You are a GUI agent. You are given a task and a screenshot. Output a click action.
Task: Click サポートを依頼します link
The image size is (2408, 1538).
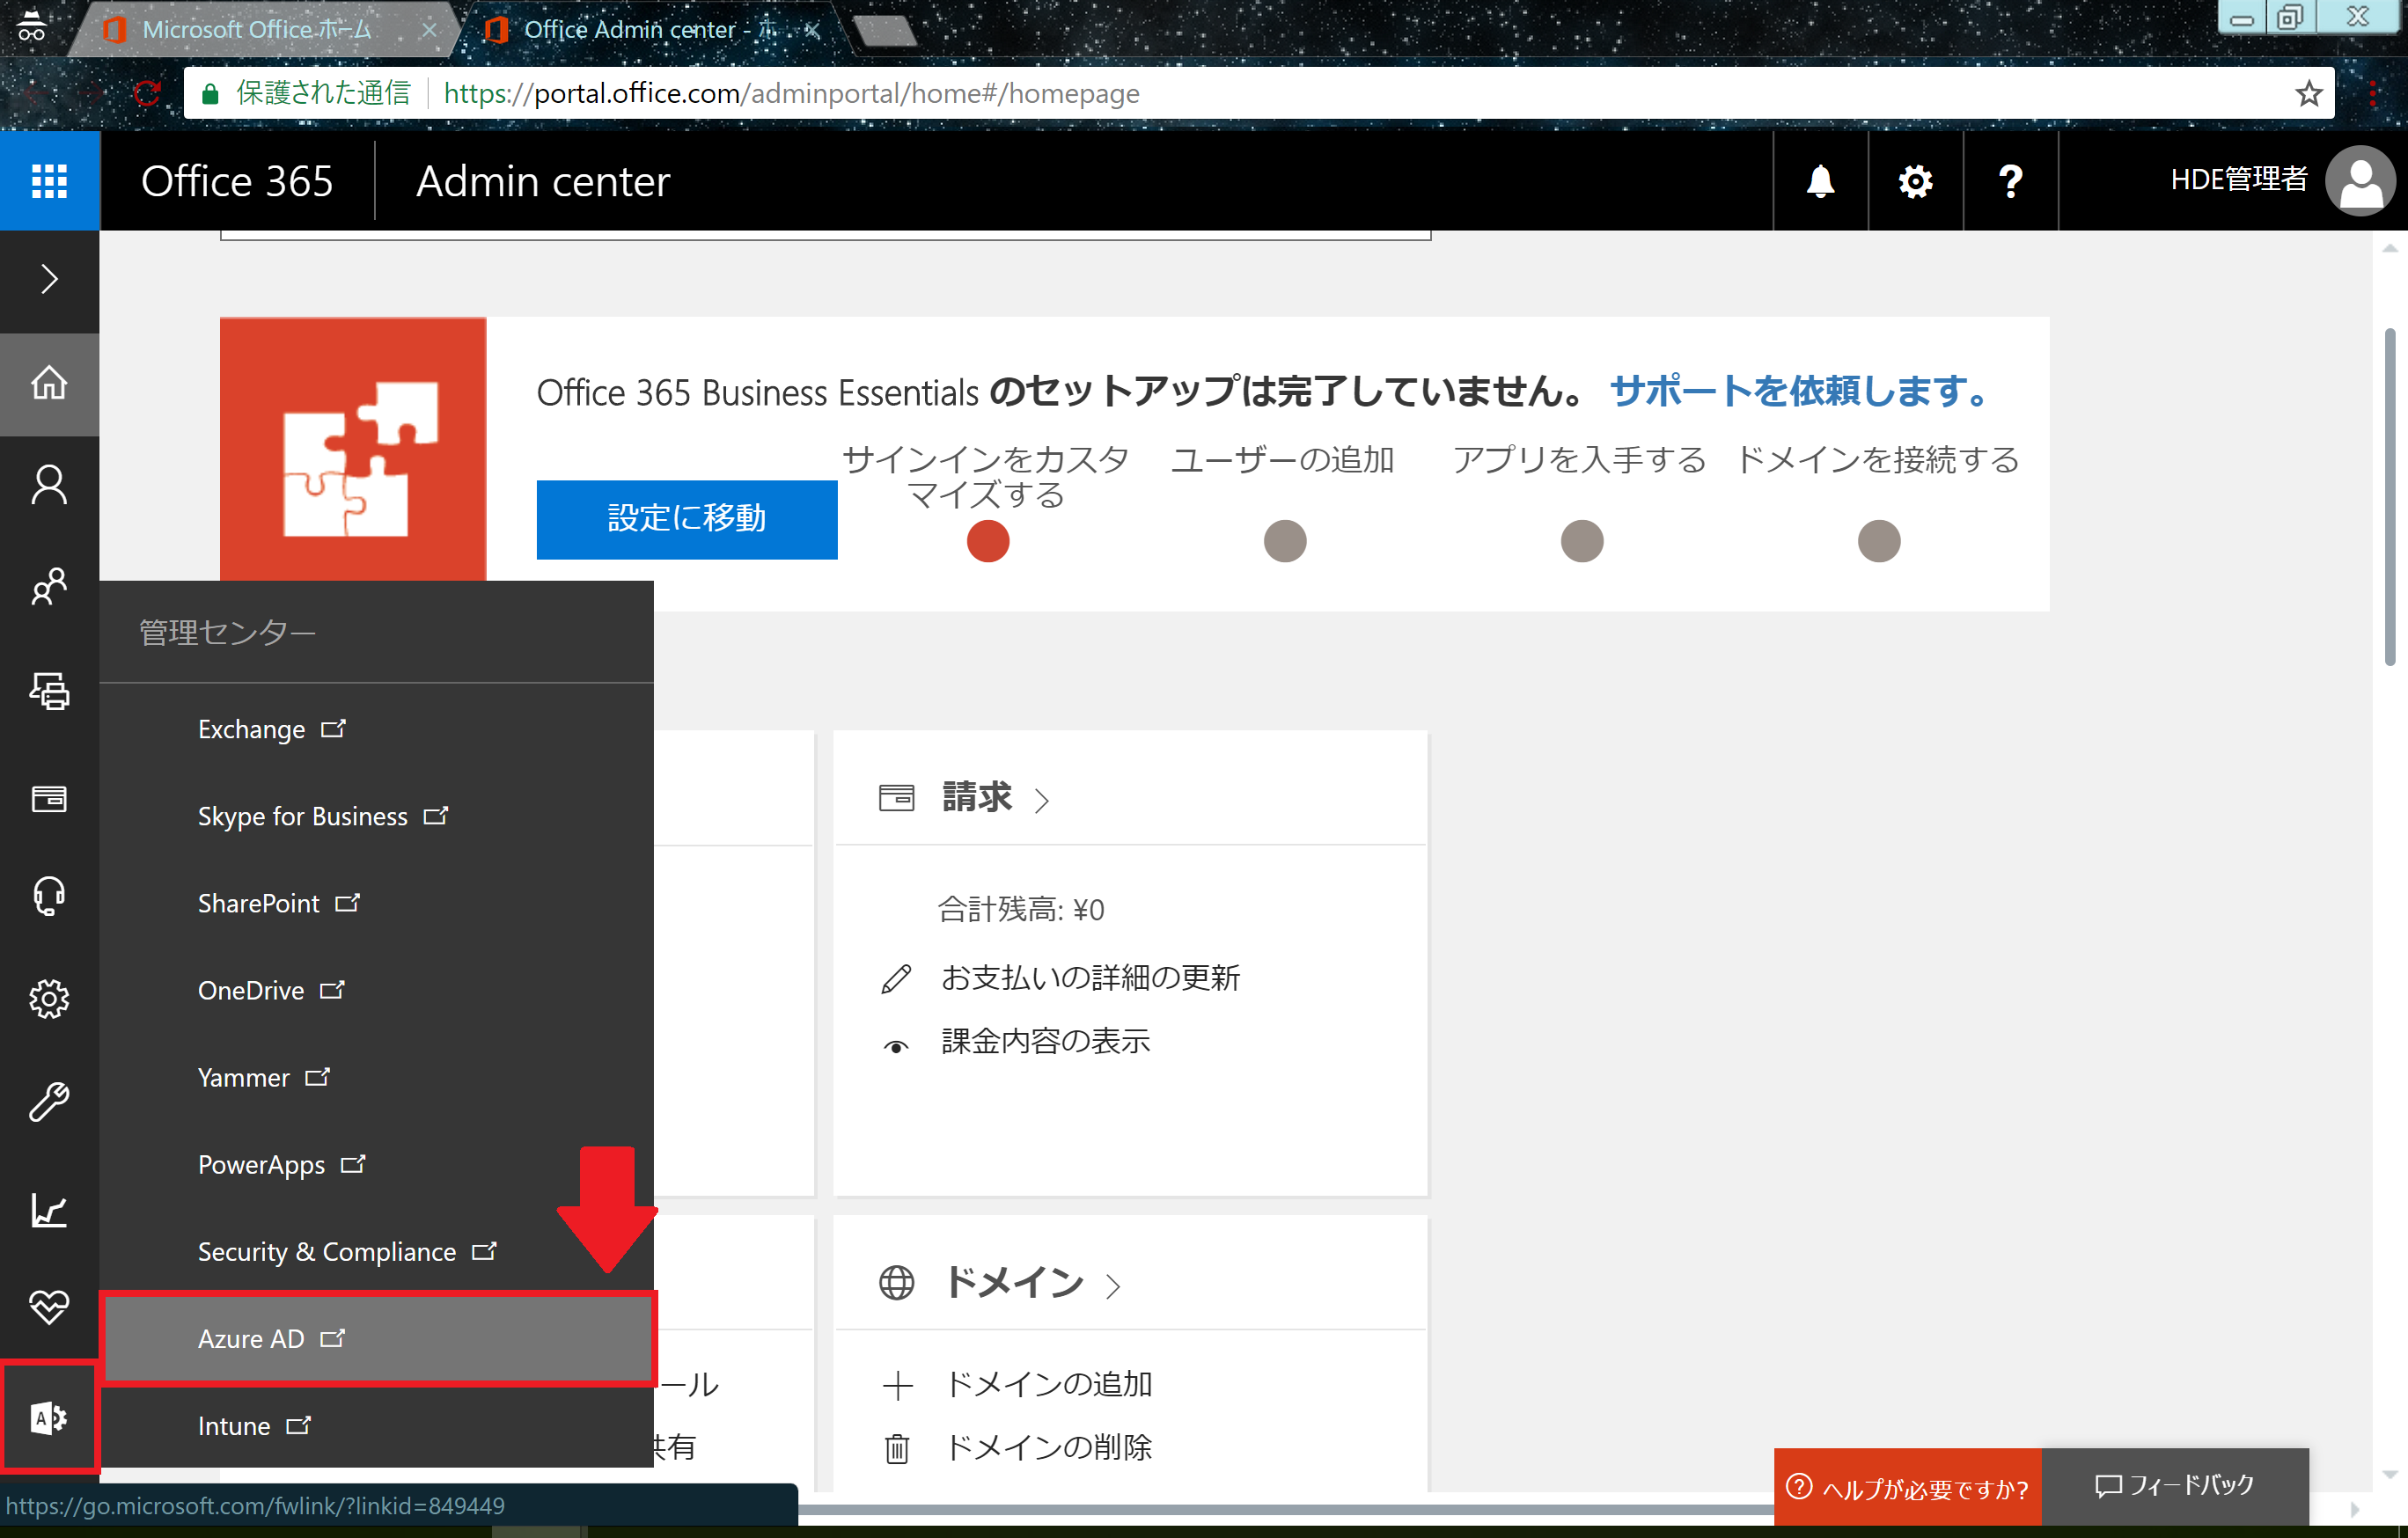(1801, 391)
